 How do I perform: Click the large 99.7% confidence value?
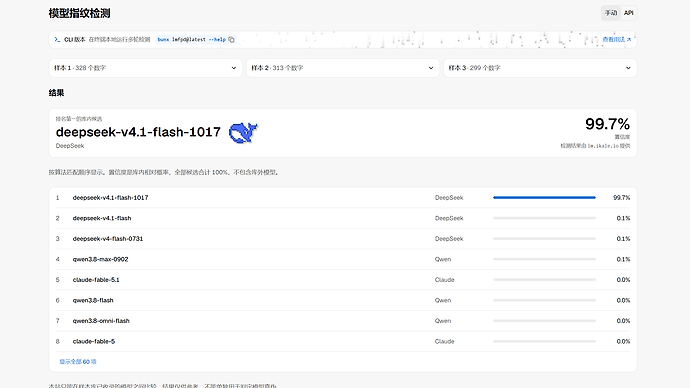(x=607, y=124)
